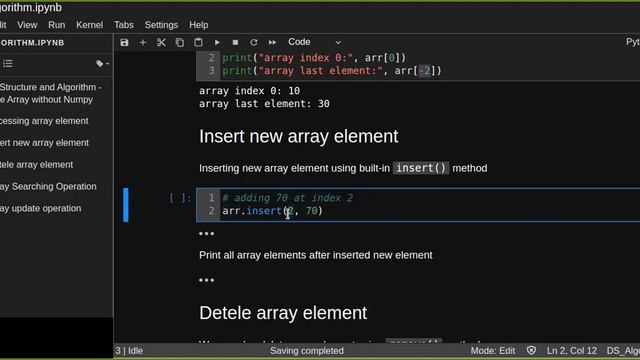Go to 'cessing array element' outline entry
Screen dimensions: 640x360
[44, 121]
